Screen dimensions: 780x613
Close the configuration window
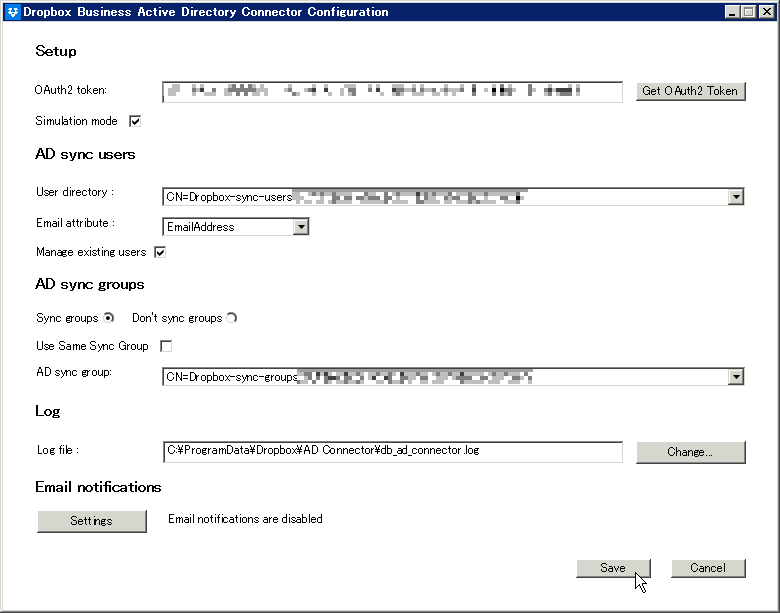pyautogui.click(x=767, y=12)
